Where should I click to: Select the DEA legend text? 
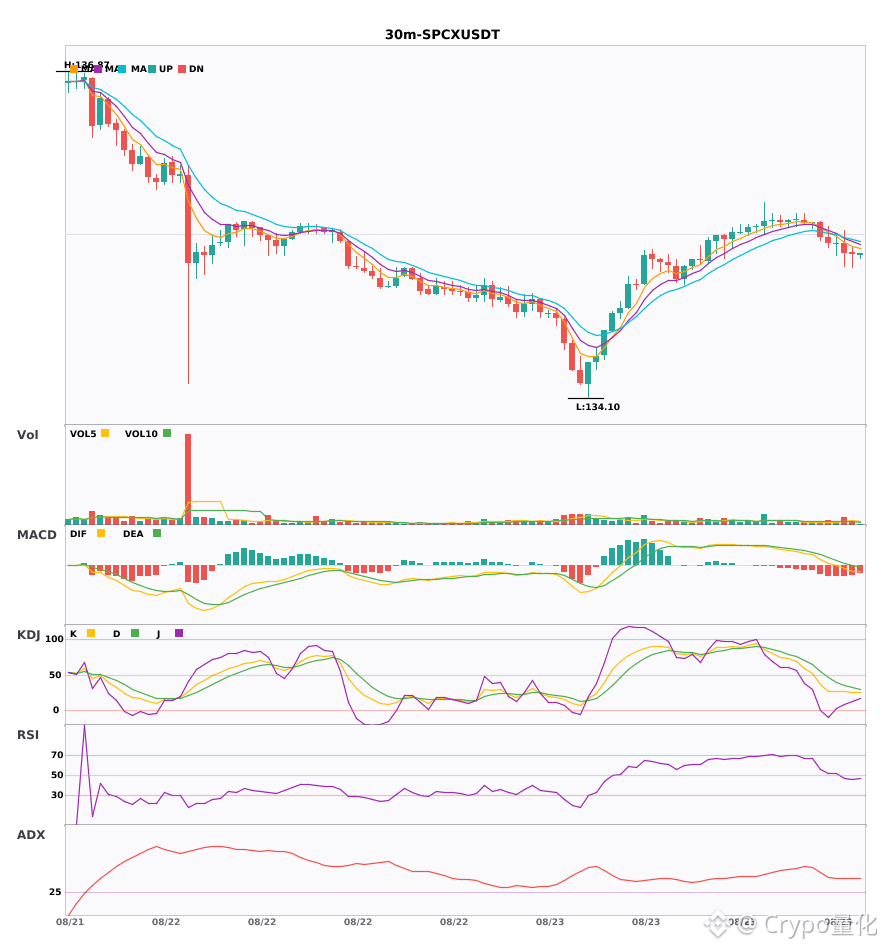(133, 534)
